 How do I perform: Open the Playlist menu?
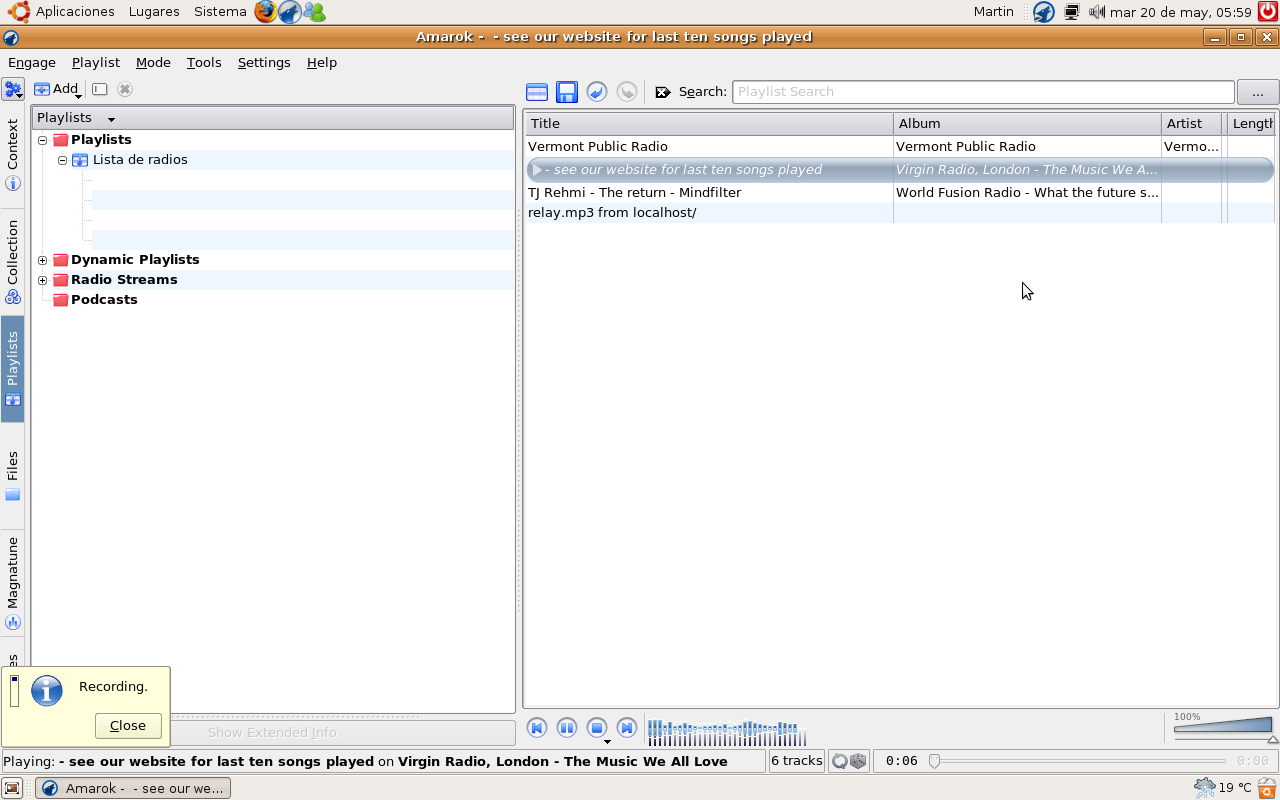point(96,62)
